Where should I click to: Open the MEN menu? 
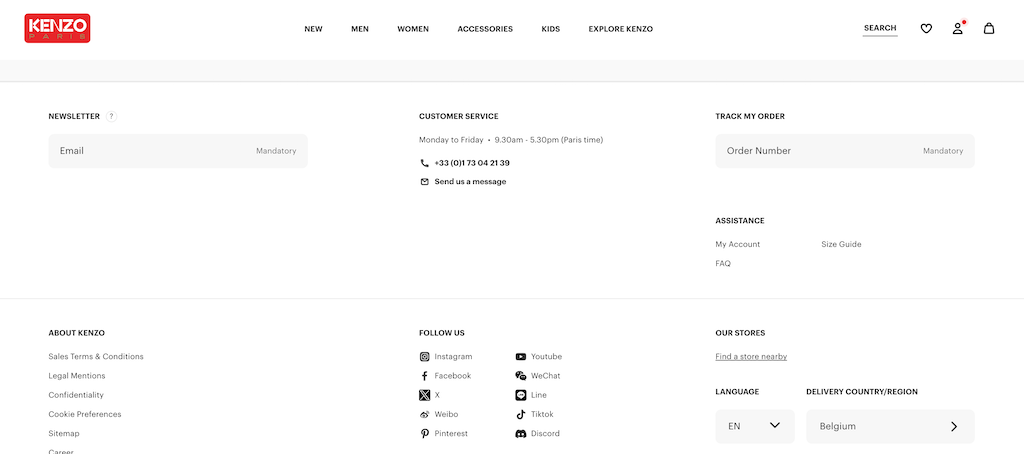[x=360, y=29]
